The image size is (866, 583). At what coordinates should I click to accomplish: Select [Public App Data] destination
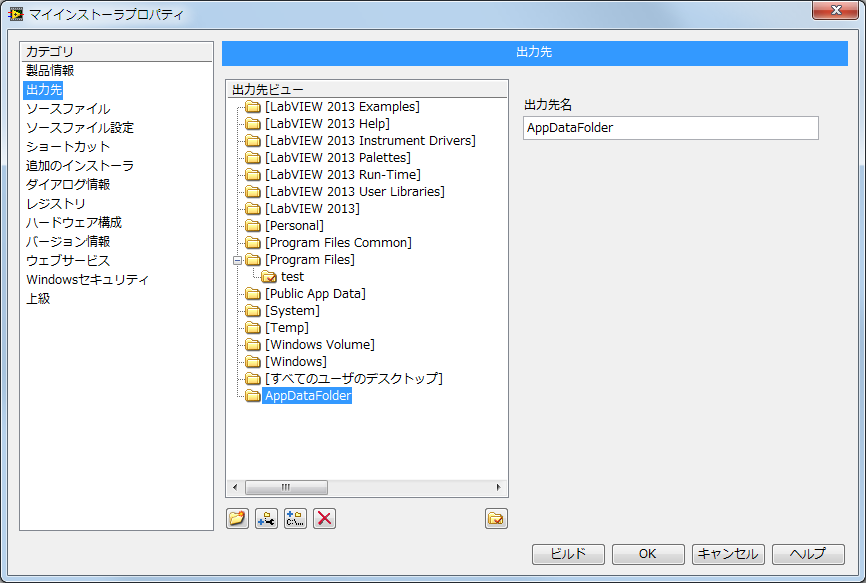[315, 294]
